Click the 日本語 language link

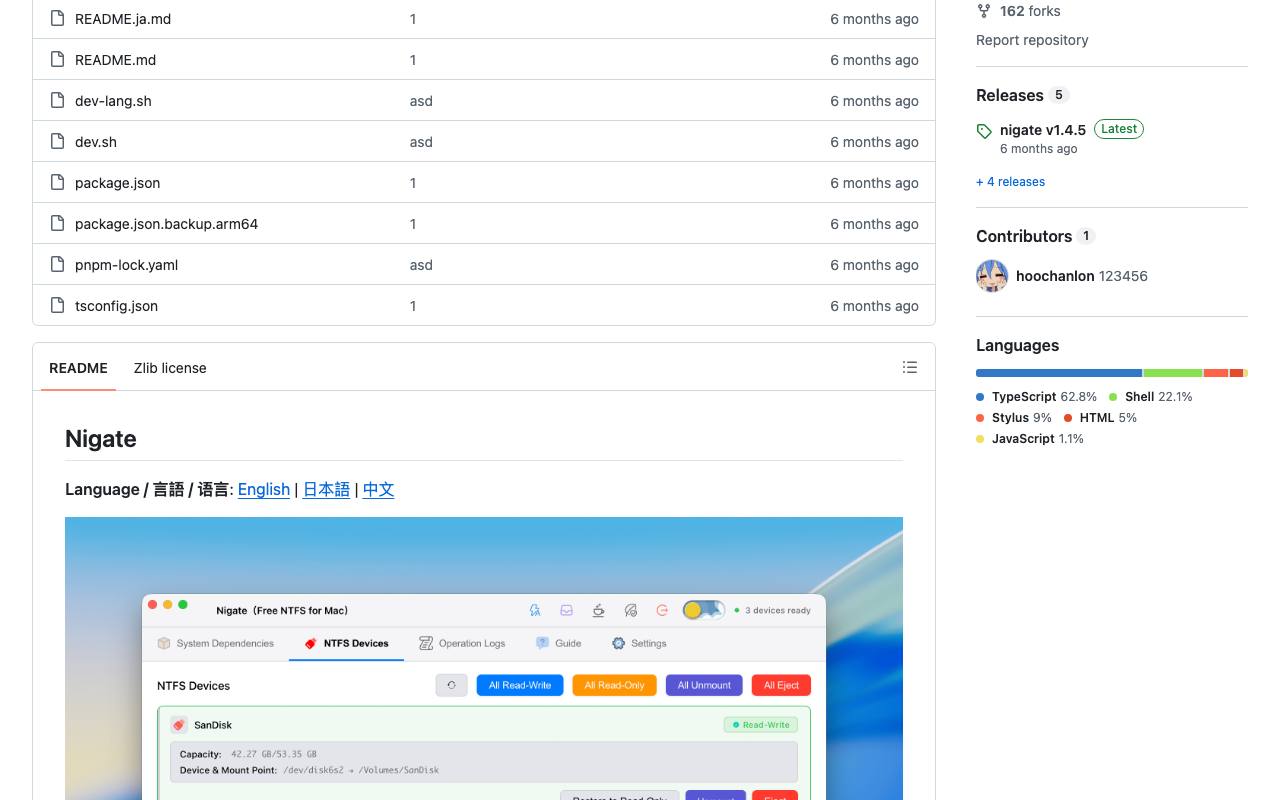326,489
